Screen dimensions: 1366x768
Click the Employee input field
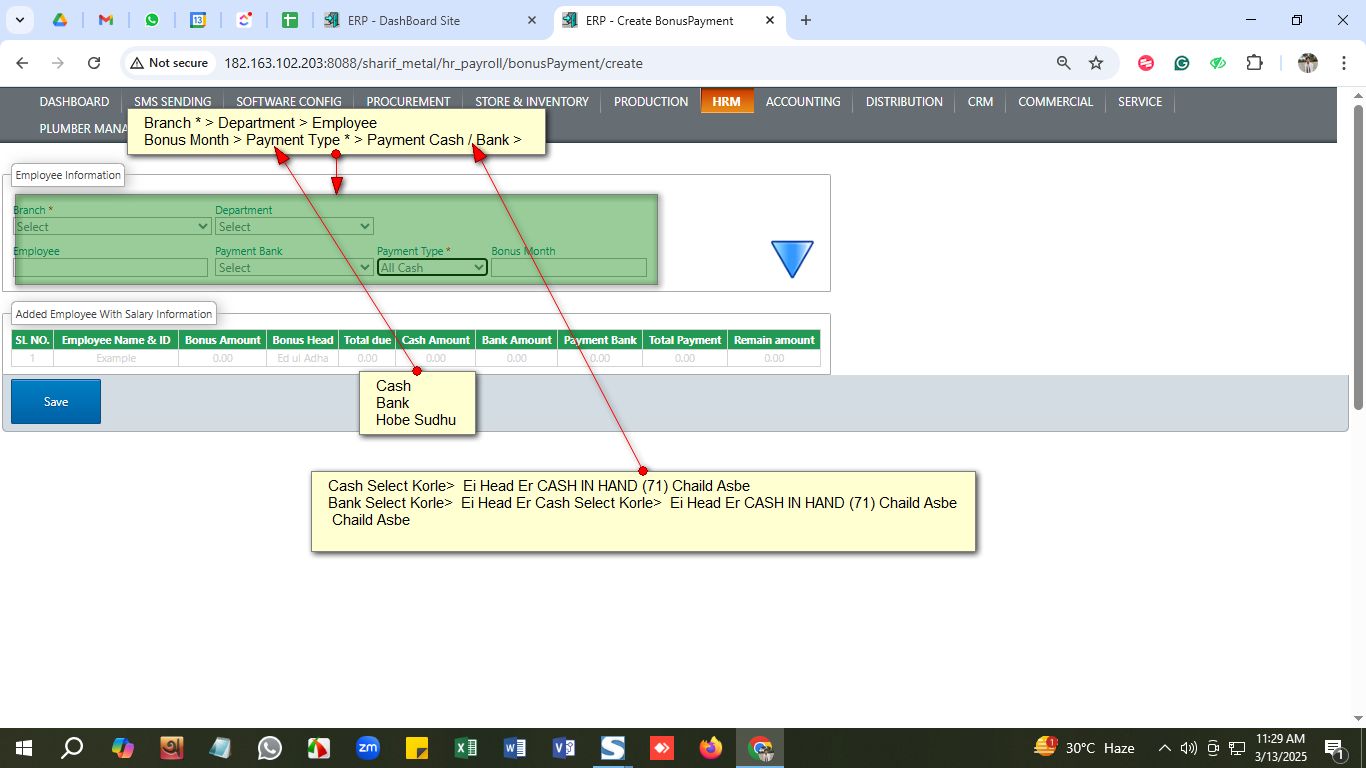pos(110,268)
